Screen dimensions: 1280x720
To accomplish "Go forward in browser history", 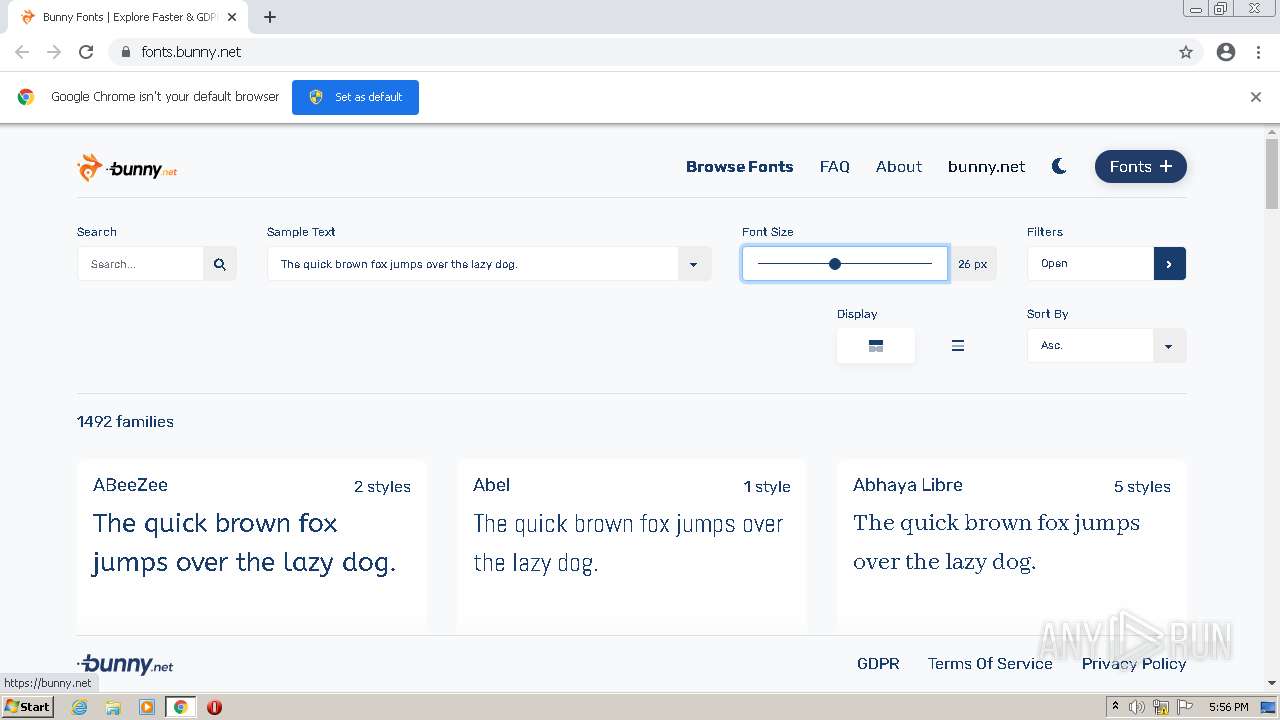I will click(54, 52).
